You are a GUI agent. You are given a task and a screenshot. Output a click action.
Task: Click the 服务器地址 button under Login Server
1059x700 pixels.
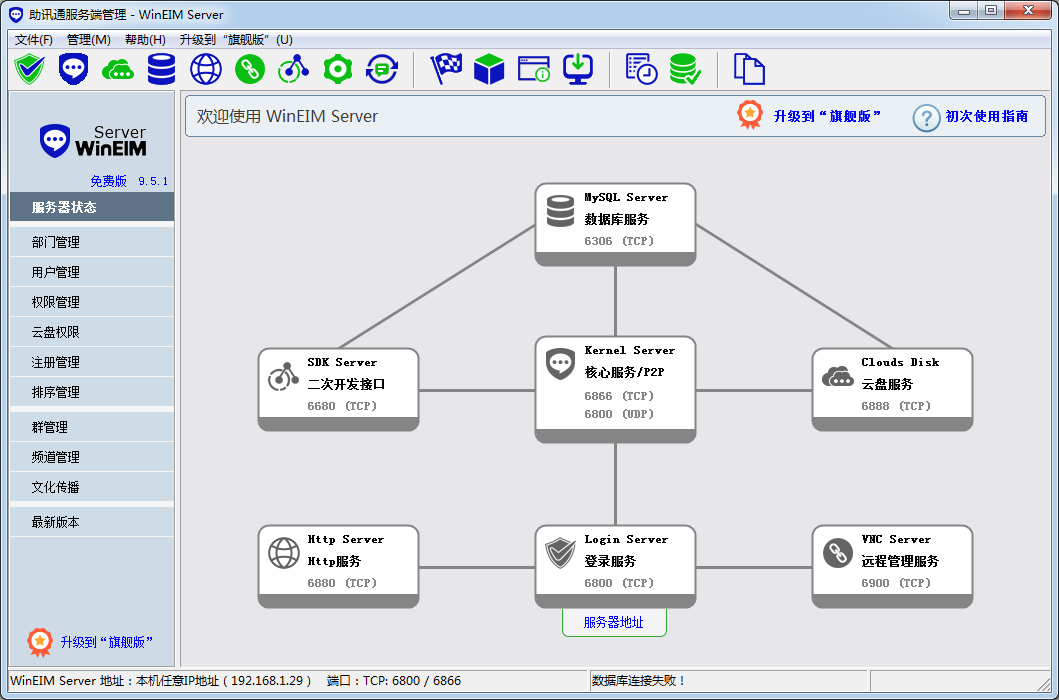pos(614,622)
